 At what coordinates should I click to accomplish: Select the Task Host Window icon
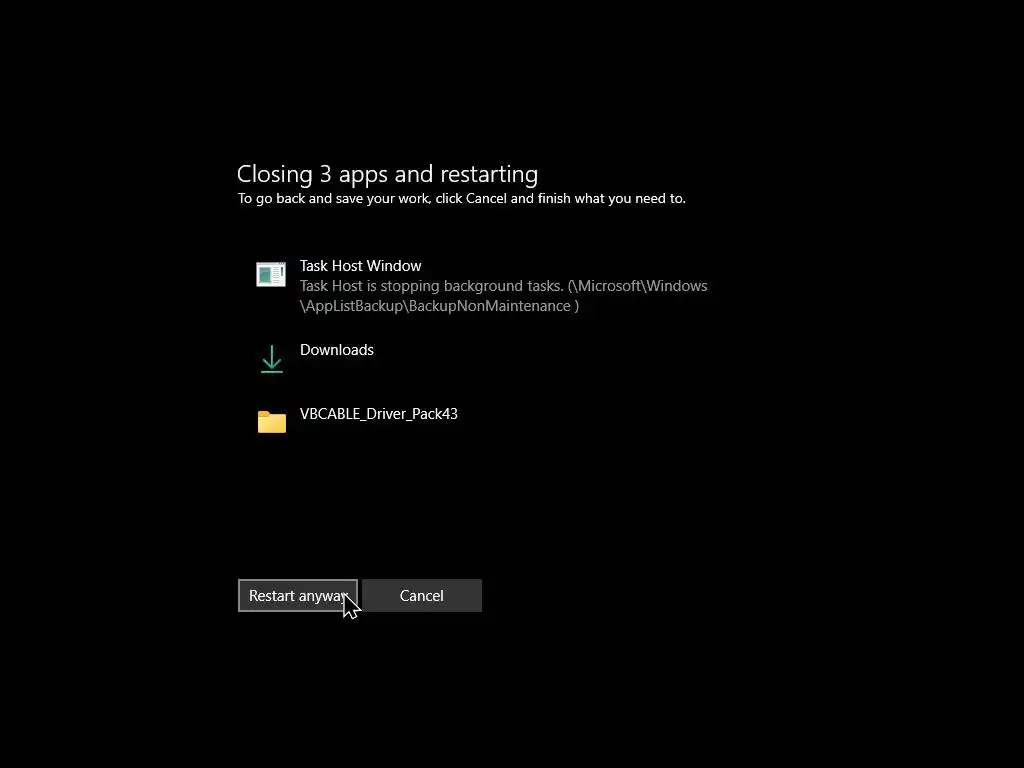click(271, 274)
